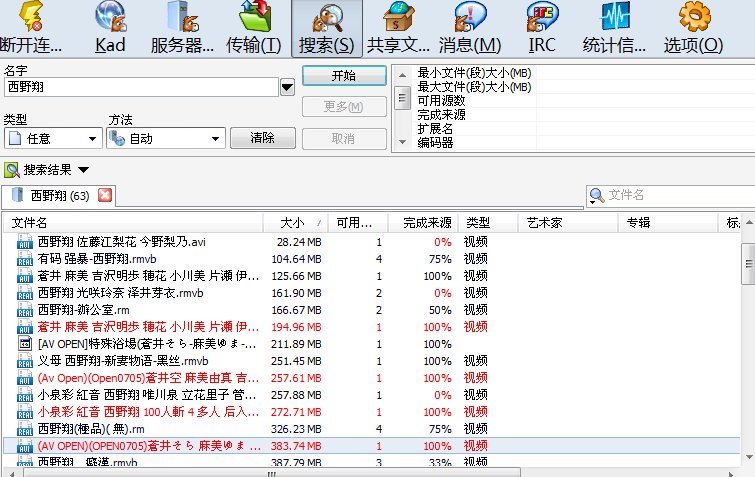
Task: Click the REAL icon of the 161.90 MB row
Action: coord(25,293)
